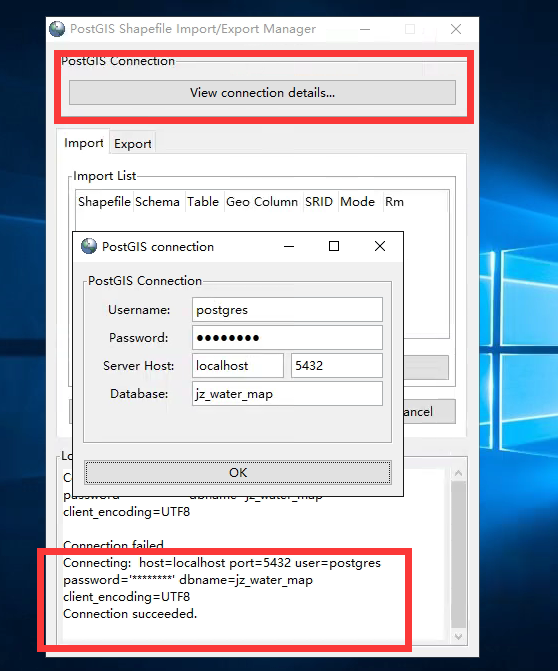Viewport: 558px width, 671px height.
Task: Click the log scrollbar down arrow
Action: tap(458, 636)
